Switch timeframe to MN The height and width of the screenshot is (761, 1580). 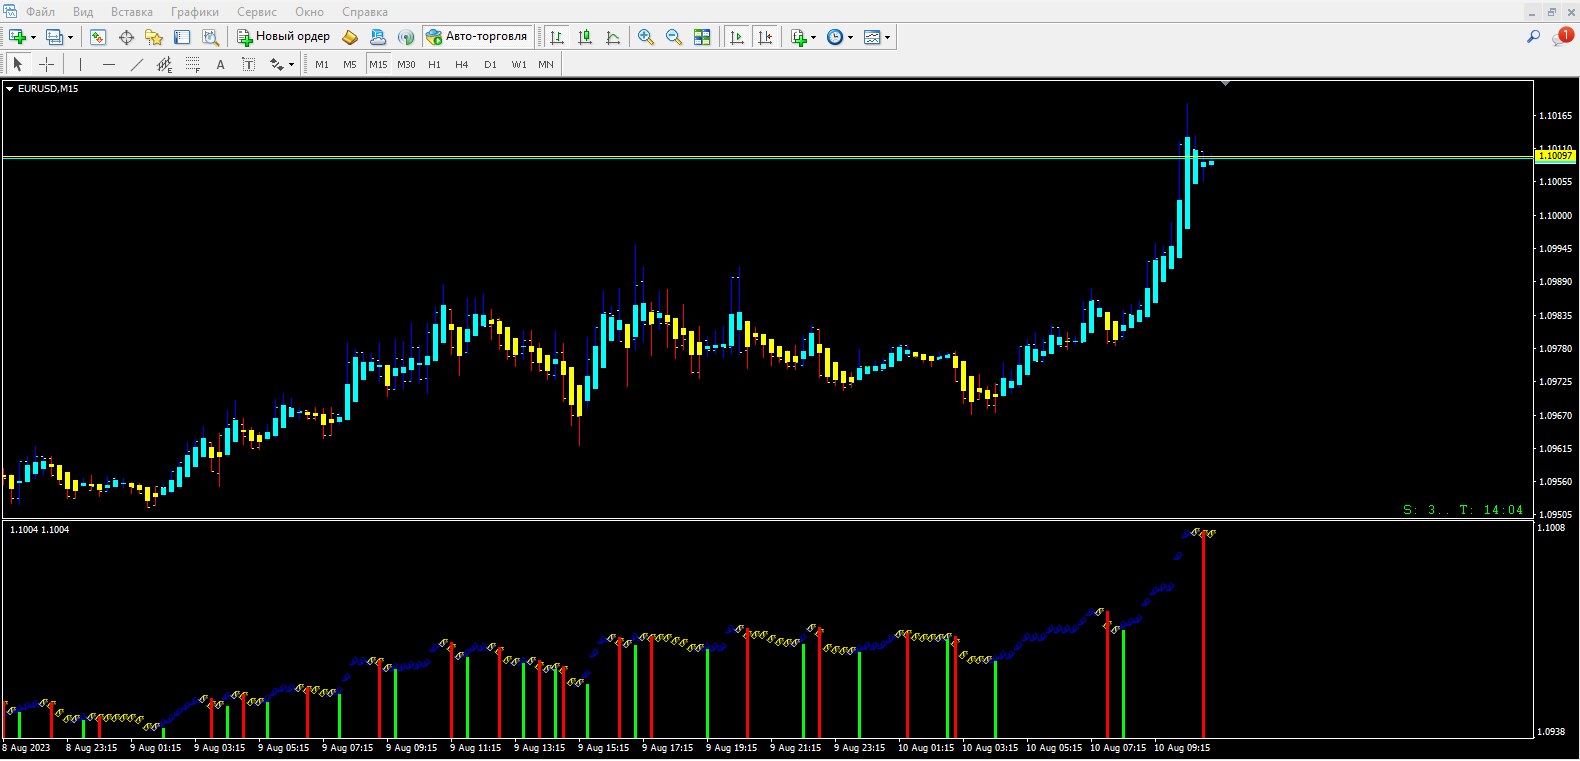point(546,64)
